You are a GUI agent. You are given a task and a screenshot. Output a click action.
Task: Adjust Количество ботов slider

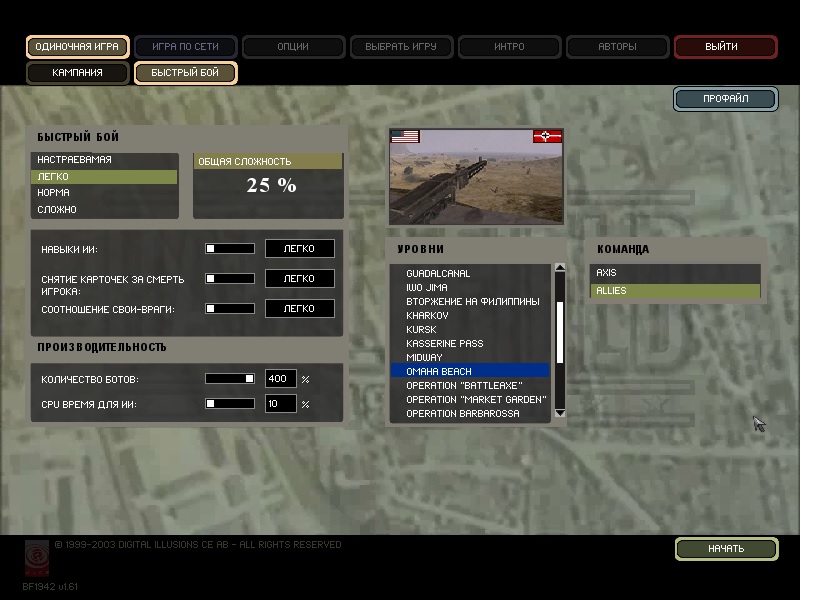click(x=230, y=379)
